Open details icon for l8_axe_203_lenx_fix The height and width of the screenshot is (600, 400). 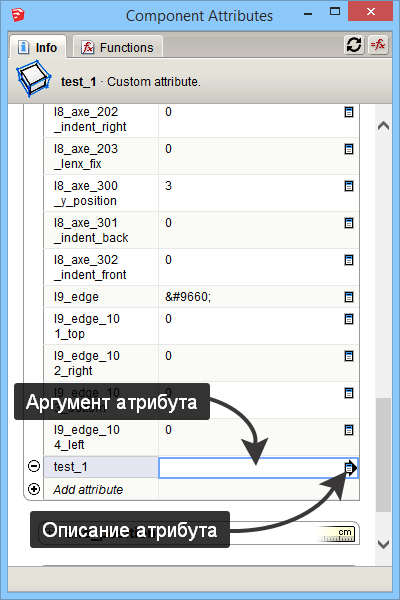pos(349,149)
